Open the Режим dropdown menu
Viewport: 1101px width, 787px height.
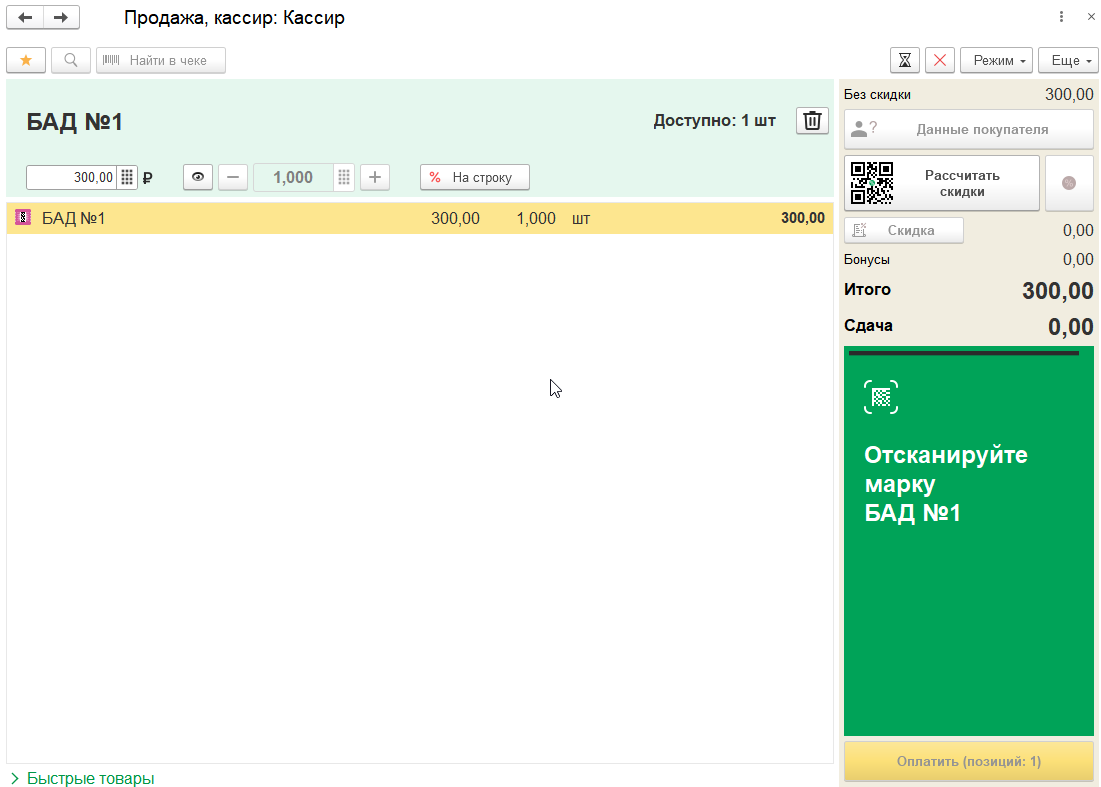coord(998,60)
